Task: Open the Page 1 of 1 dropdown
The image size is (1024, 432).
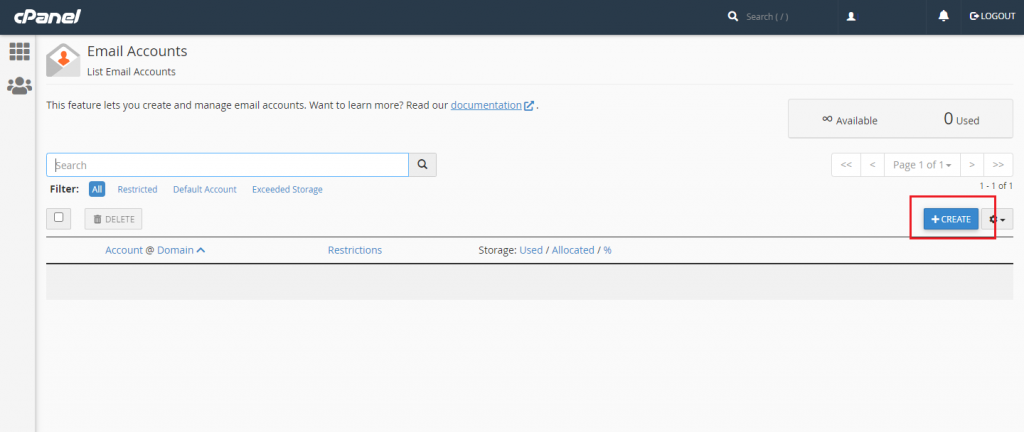Action: coord(922,165)
